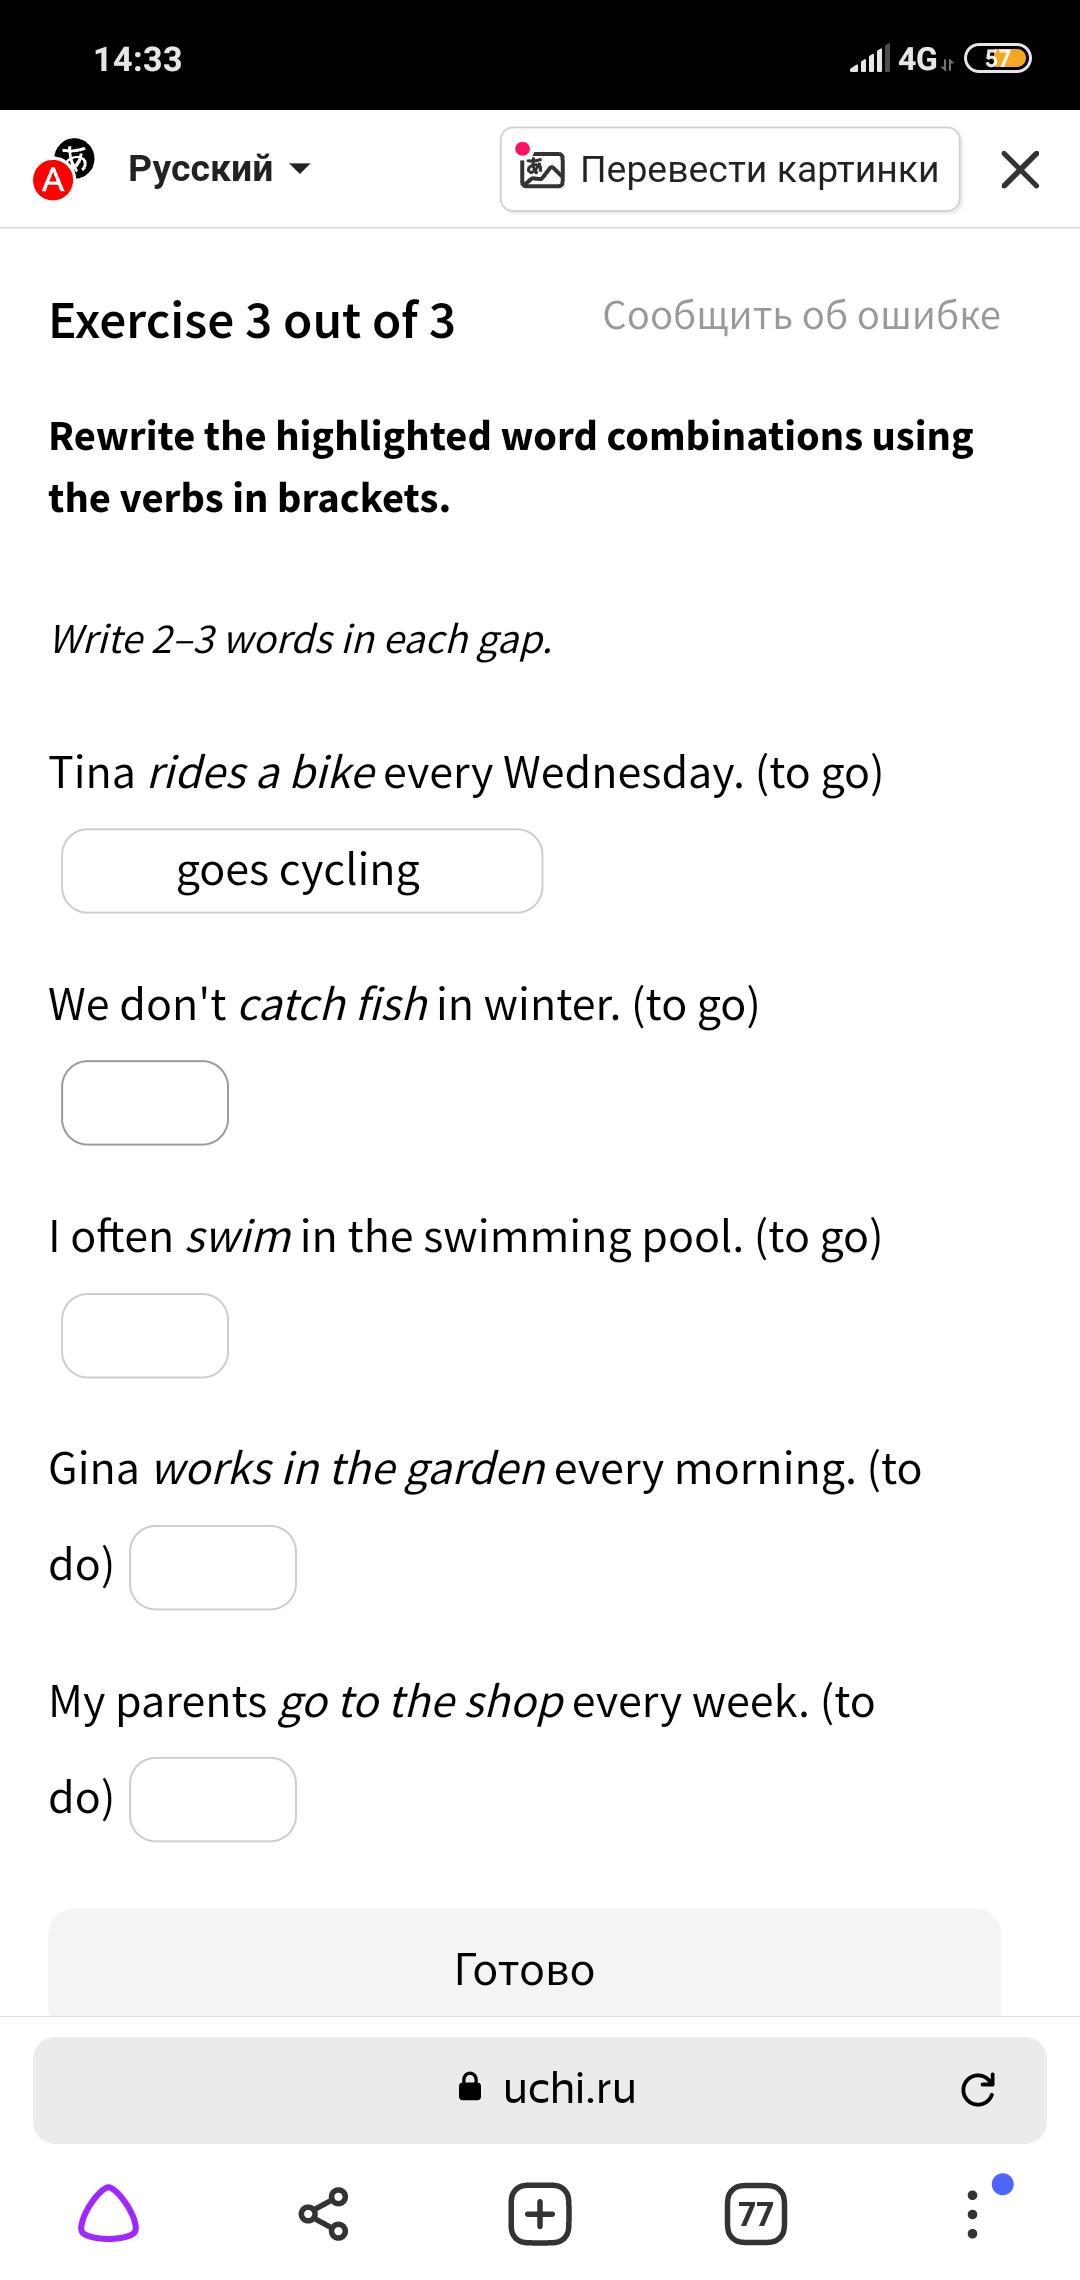Tap the Перевести картинки button

click(x=730, y=170)
